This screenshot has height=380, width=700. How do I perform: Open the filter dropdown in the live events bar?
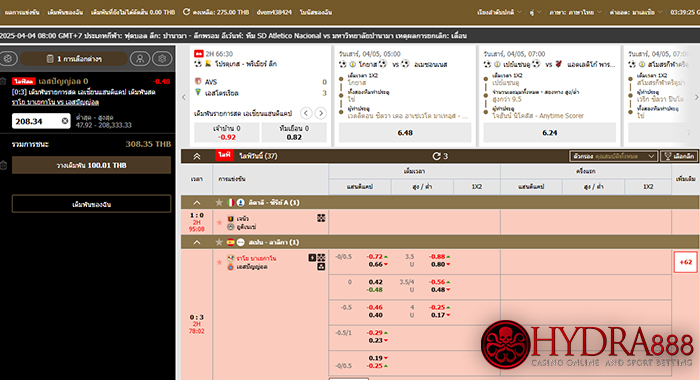613,156
